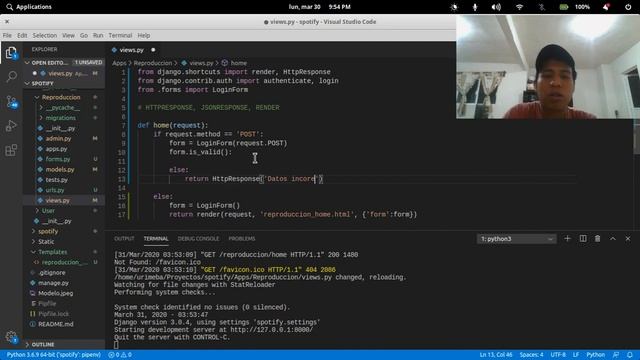Open the Explorer view in activity bar
Image resolution: width=640 pixels, height=360 pixels.
click(x=11, y=53)
